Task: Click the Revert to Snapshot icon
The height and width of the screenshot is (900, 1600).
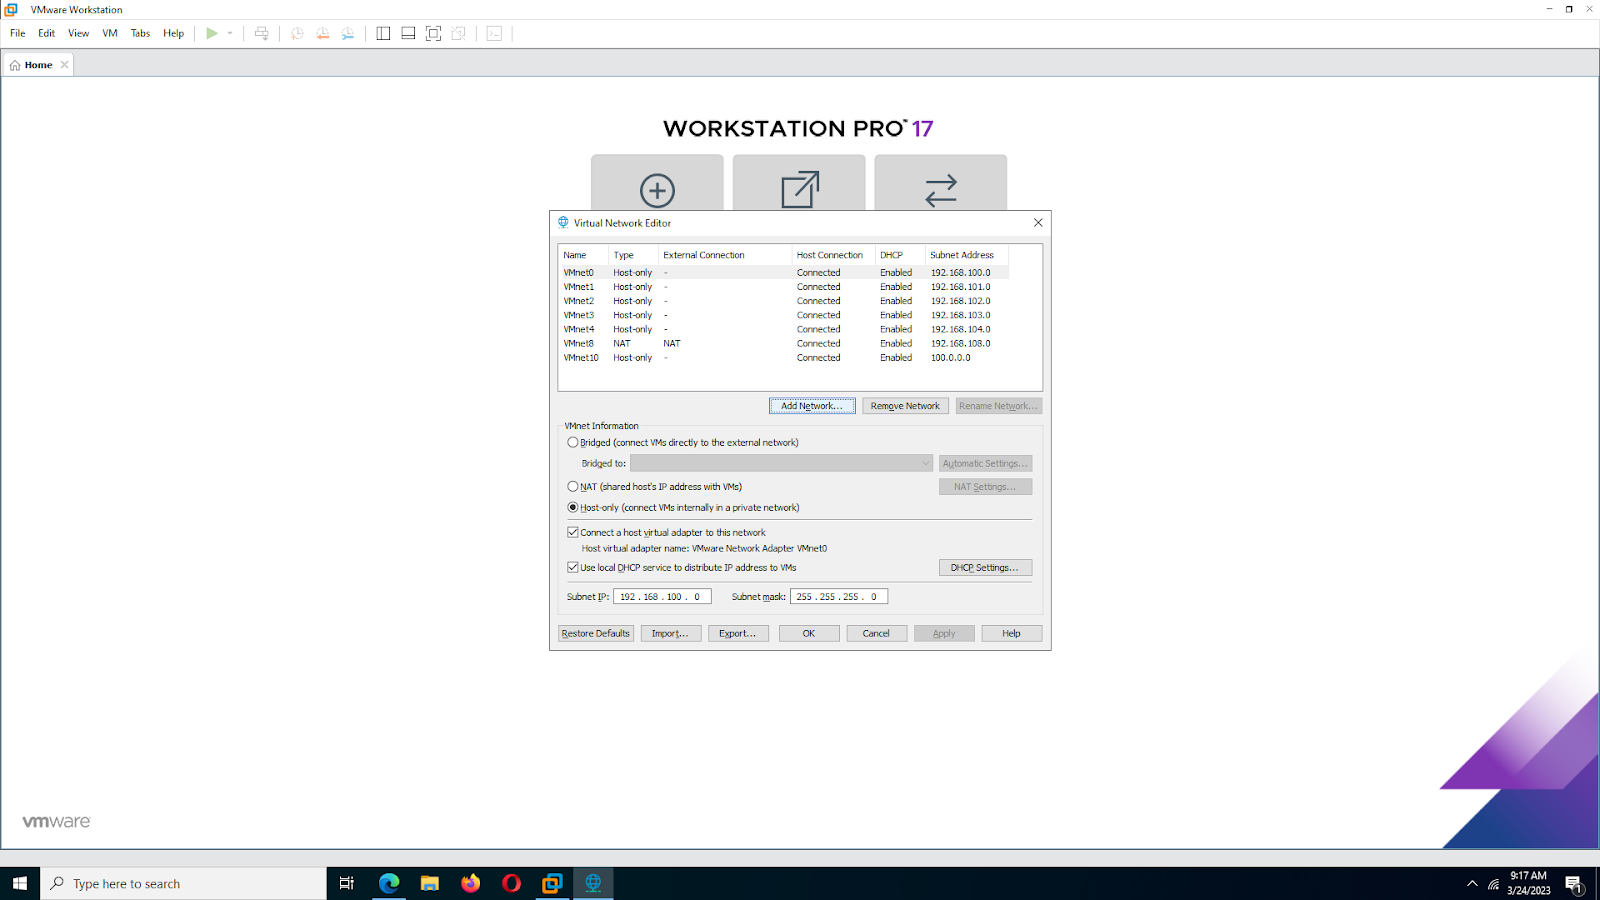Action: [x=322, y=33]
